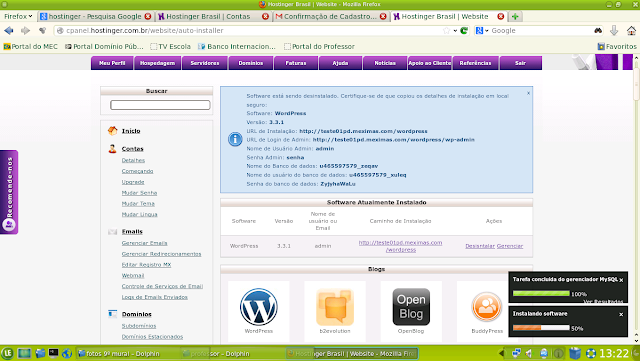Dismiss the Instalando software notification
The width and height of the screenshot is (640, 361).
(621, 314)
